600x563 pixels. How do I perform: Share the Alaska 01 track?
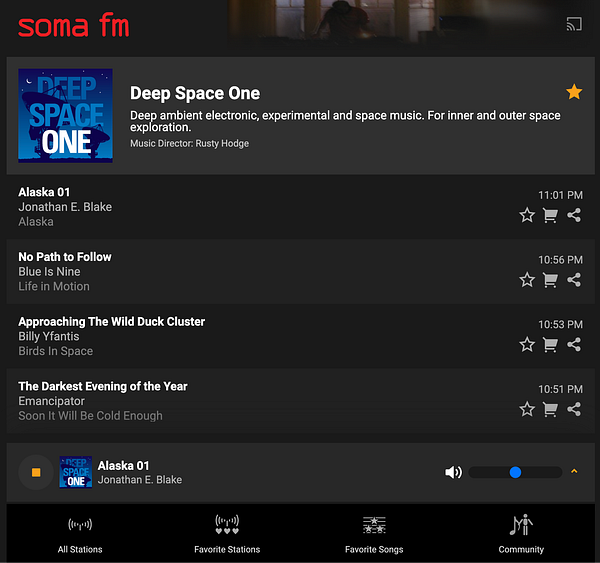[574, 215]
